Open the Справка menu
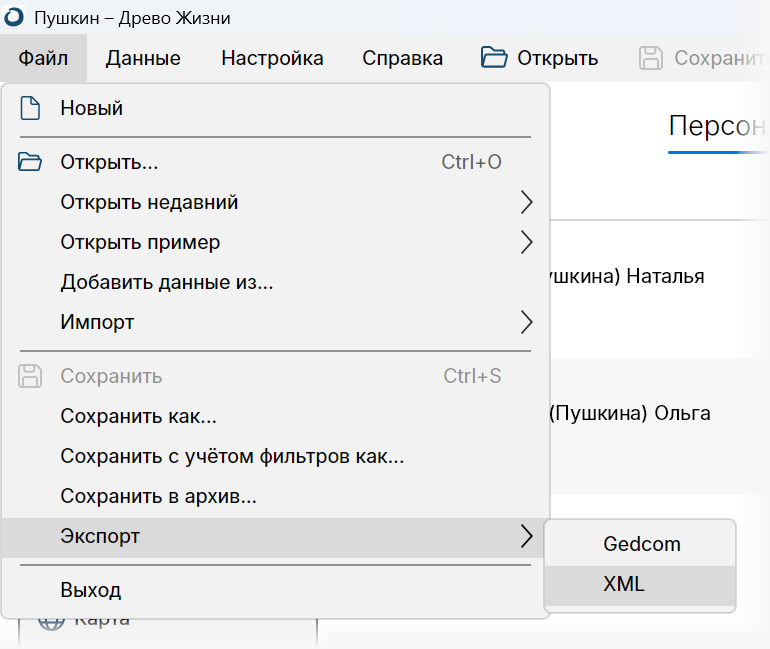This screenshot has height=649, width=770. click(402, 58)
